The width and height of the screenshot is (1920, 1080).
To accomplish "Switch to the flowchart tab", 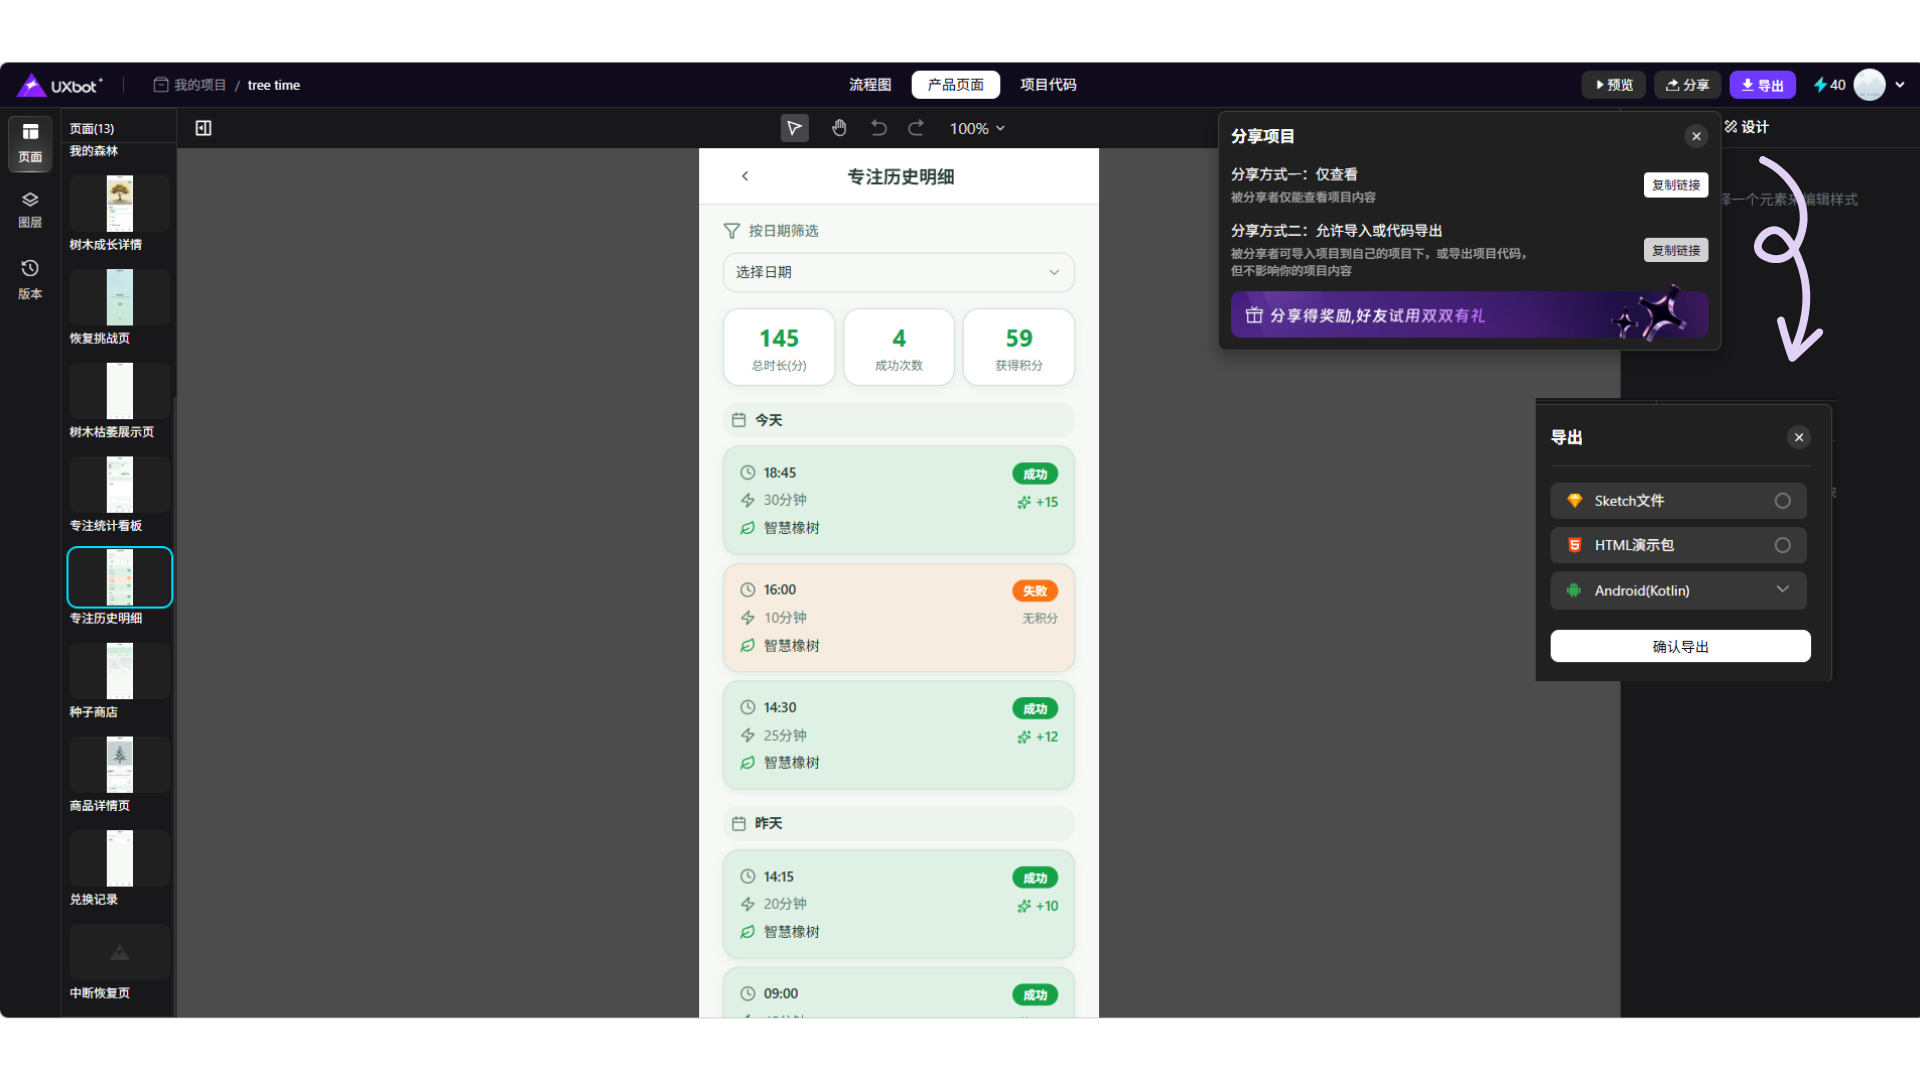I will click(870, 85).
